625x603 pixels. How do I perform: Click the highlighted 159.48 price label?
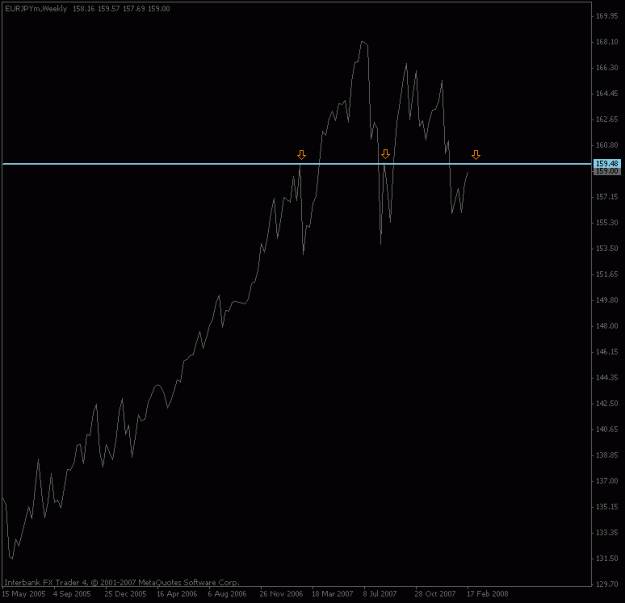click(607, 163)
